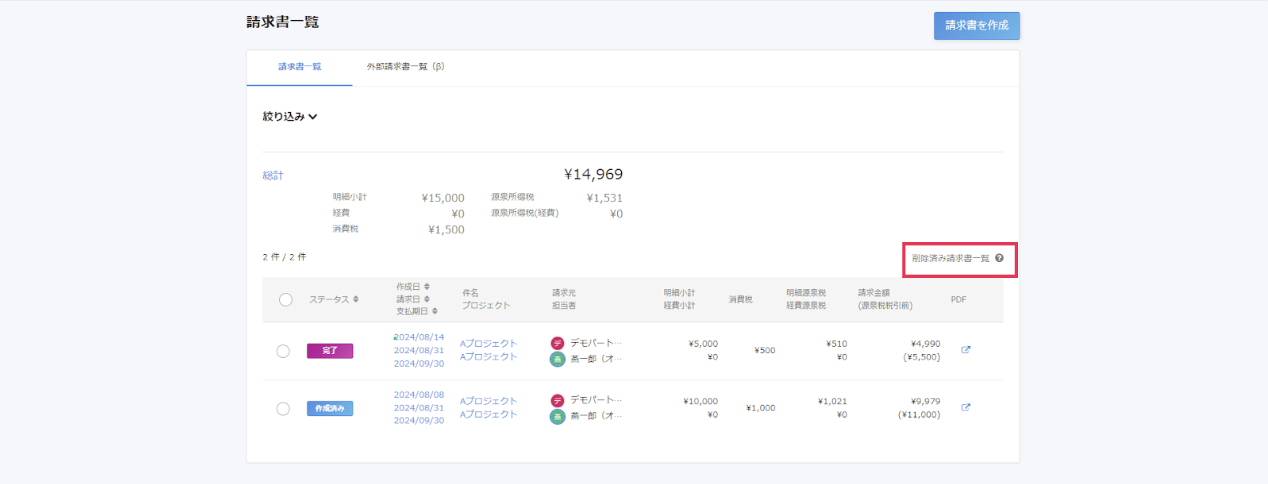
Task: Open PDF link icon for 作成済み invoice row
Action: point(965,407)
